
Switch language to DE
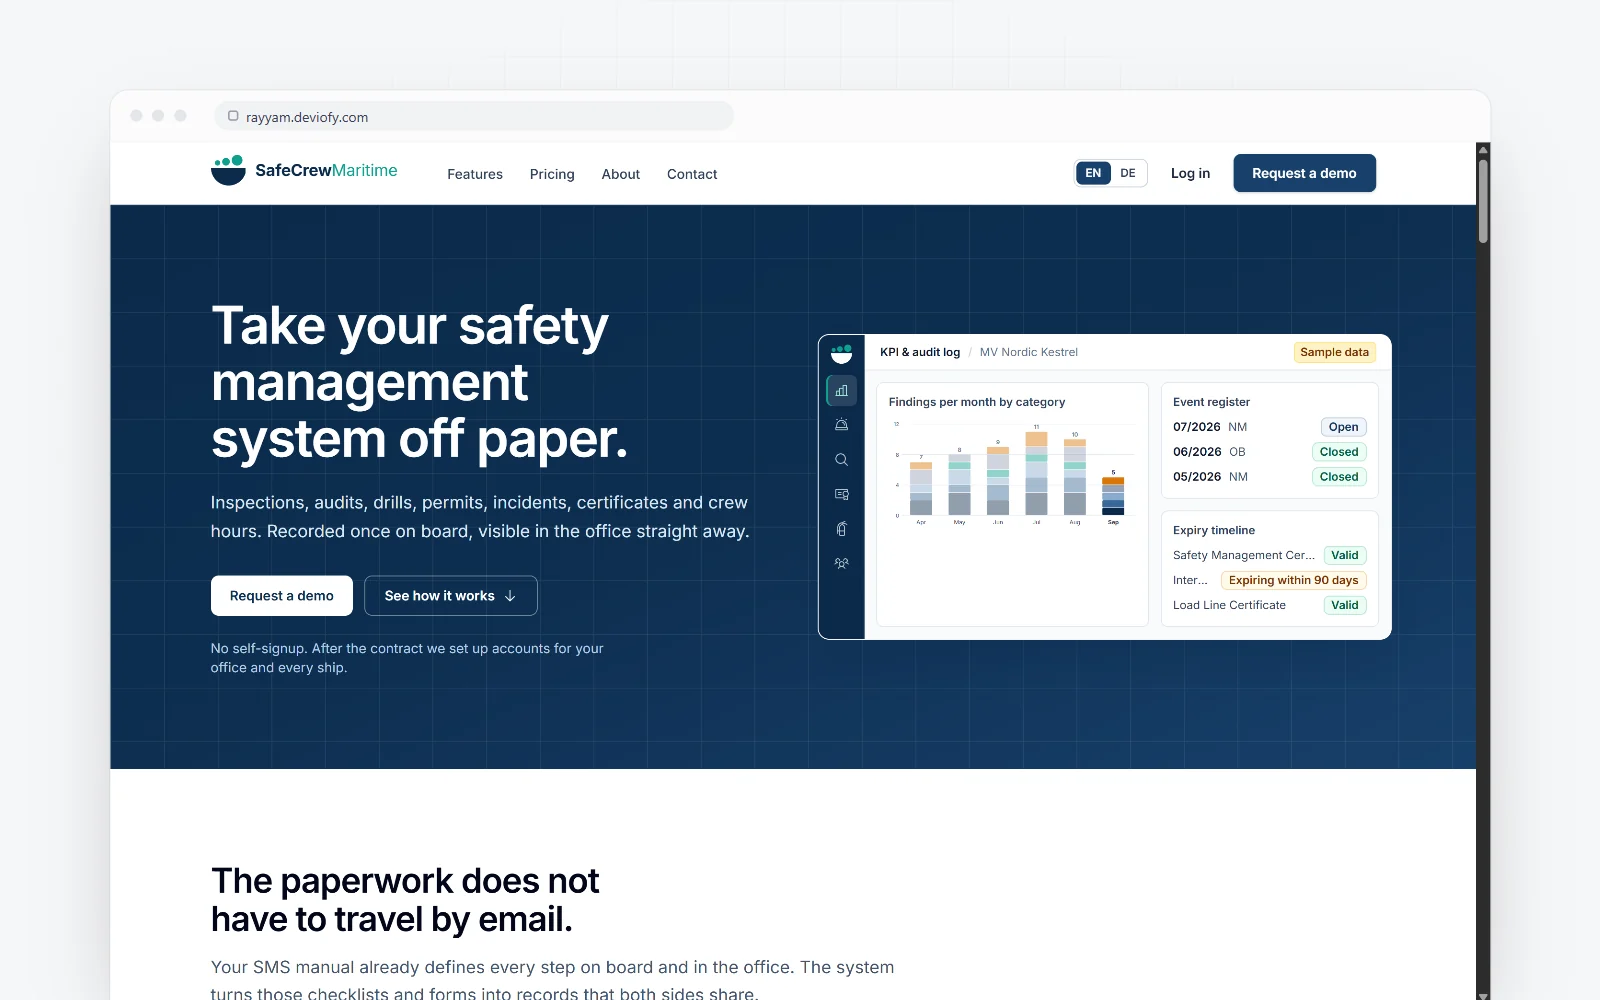[x=1128, y=173]
